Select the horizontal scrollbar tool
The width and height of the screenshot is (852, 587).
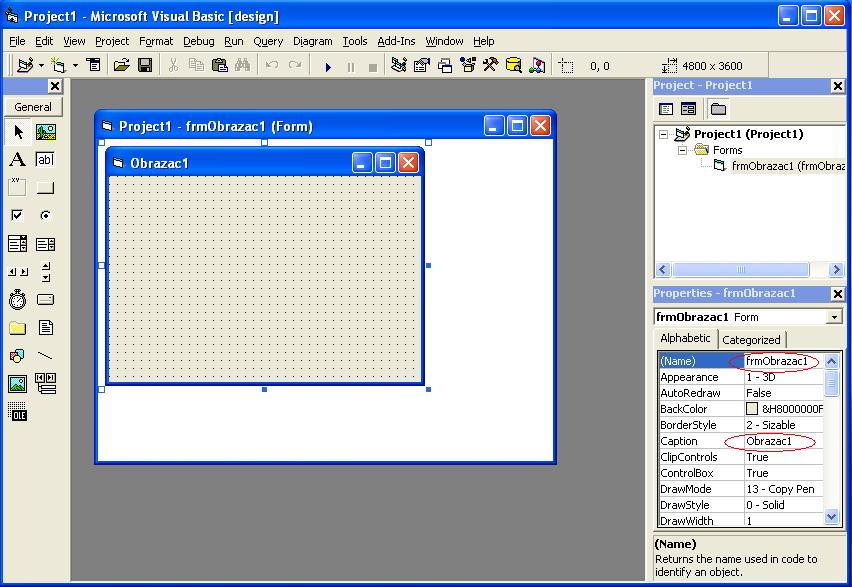coord(18,272)
